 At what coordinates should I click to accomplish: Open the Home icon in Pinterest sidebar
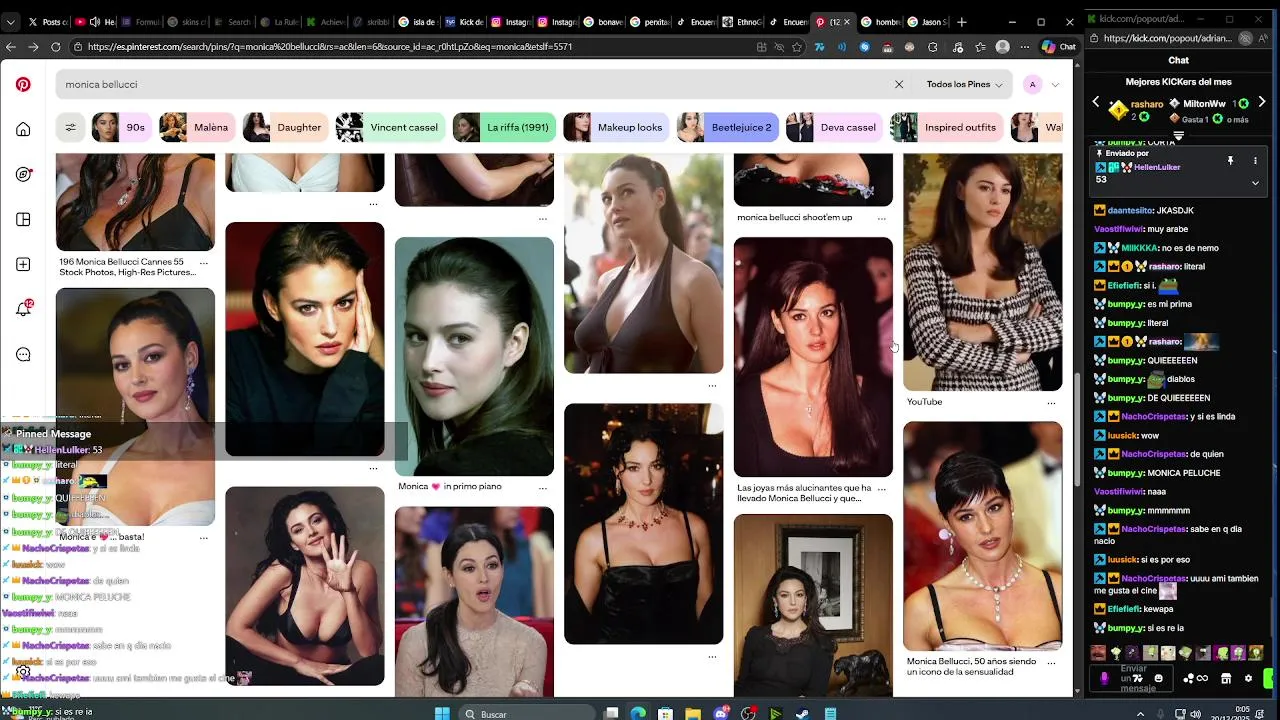click(23, 129)
